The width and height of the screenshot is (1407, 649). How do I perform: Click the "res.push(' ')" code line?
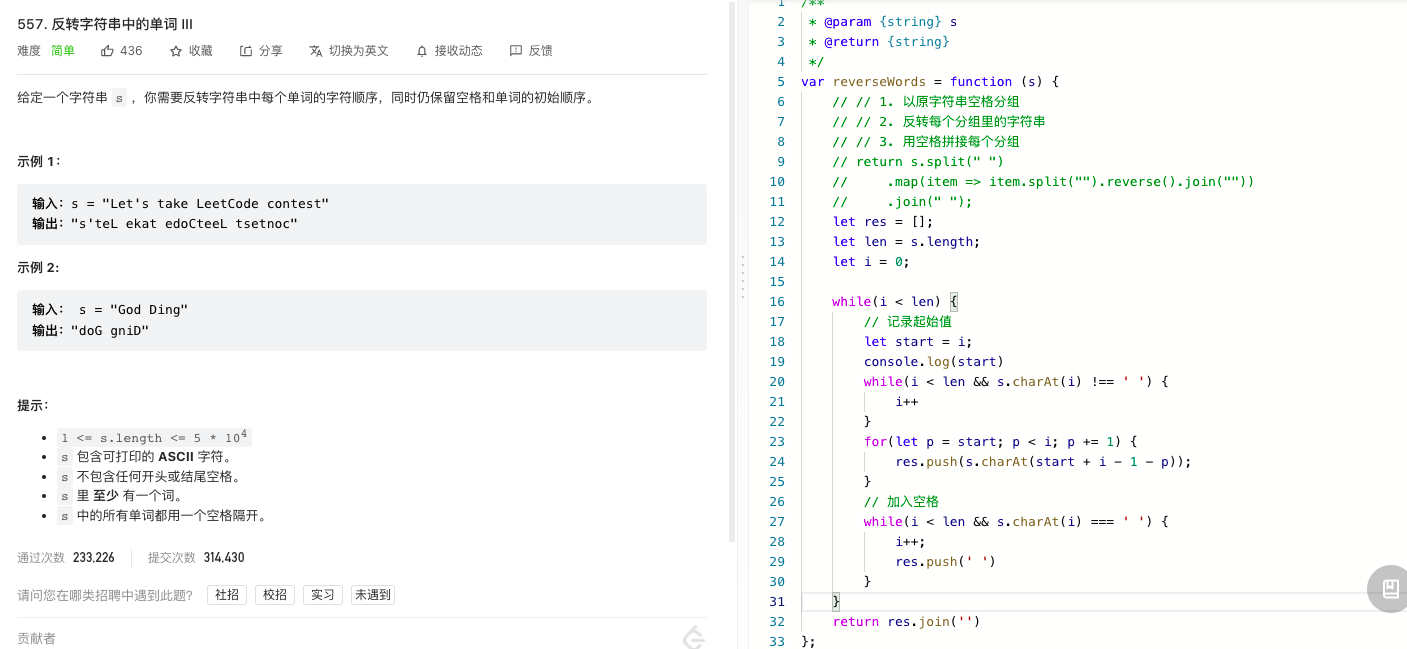pos(946,561)
